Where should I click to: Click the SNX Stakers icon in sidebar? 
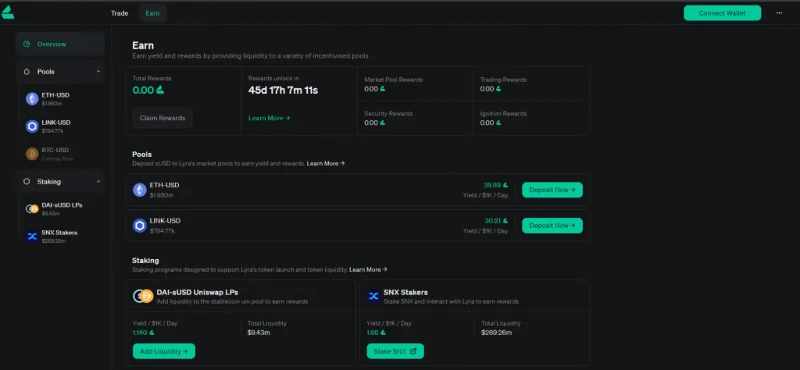32,236
